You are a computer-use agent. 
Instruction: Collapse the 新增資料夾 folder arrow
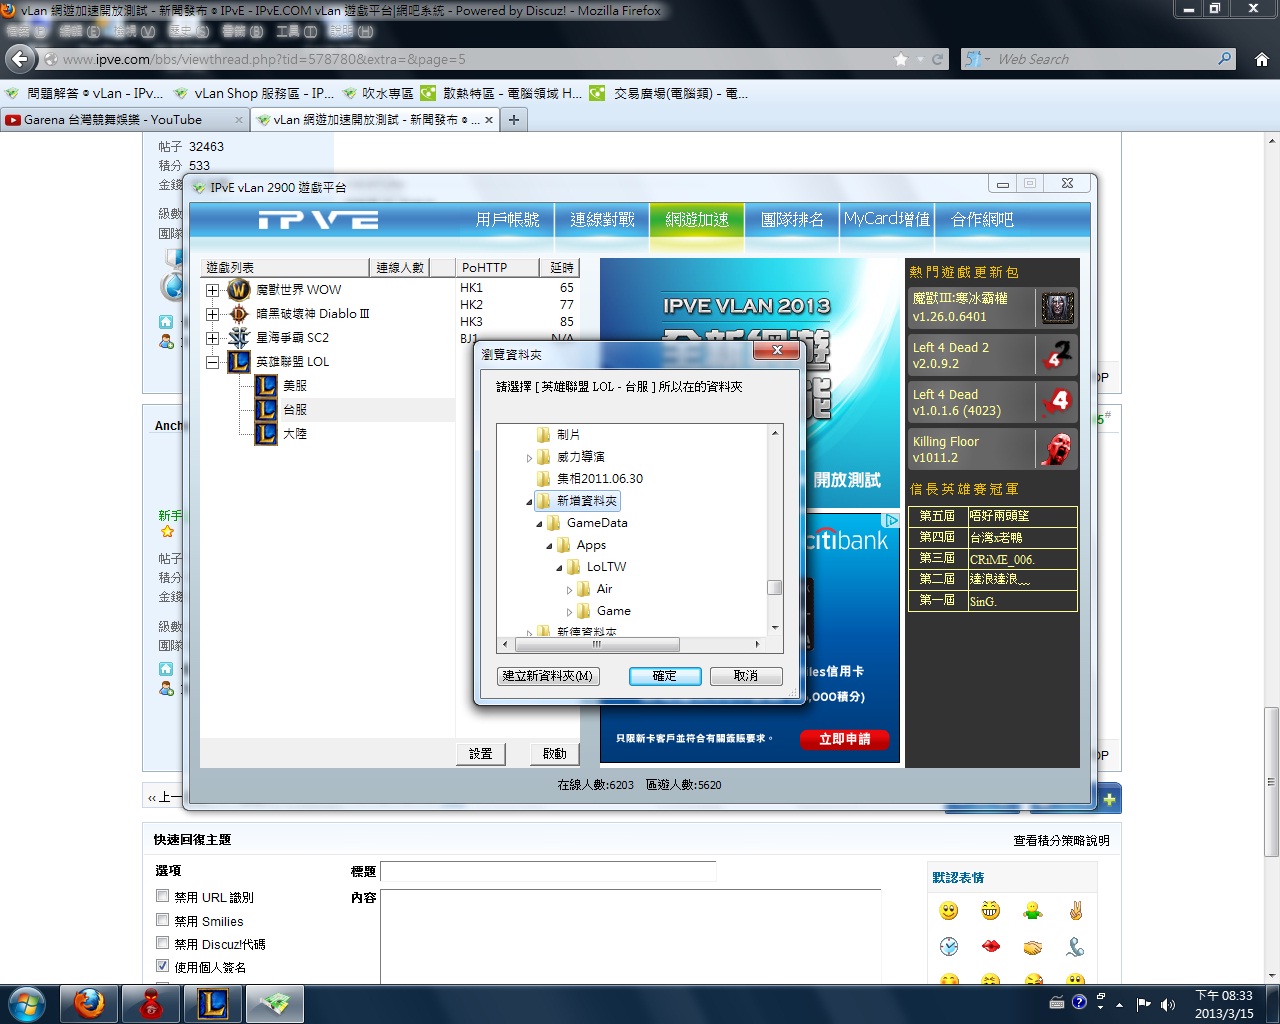tap(529, 502)
